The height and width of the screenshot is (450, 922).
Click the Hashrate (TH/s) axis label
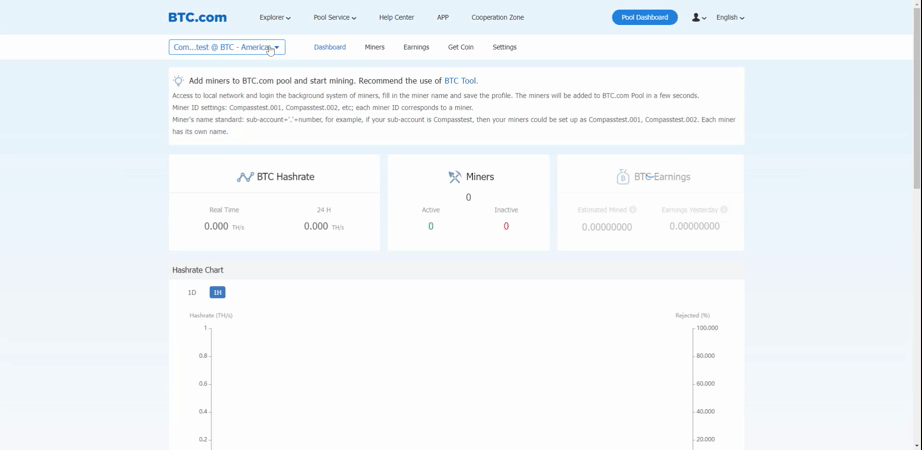pyautogui.click(x=211, y=315)
